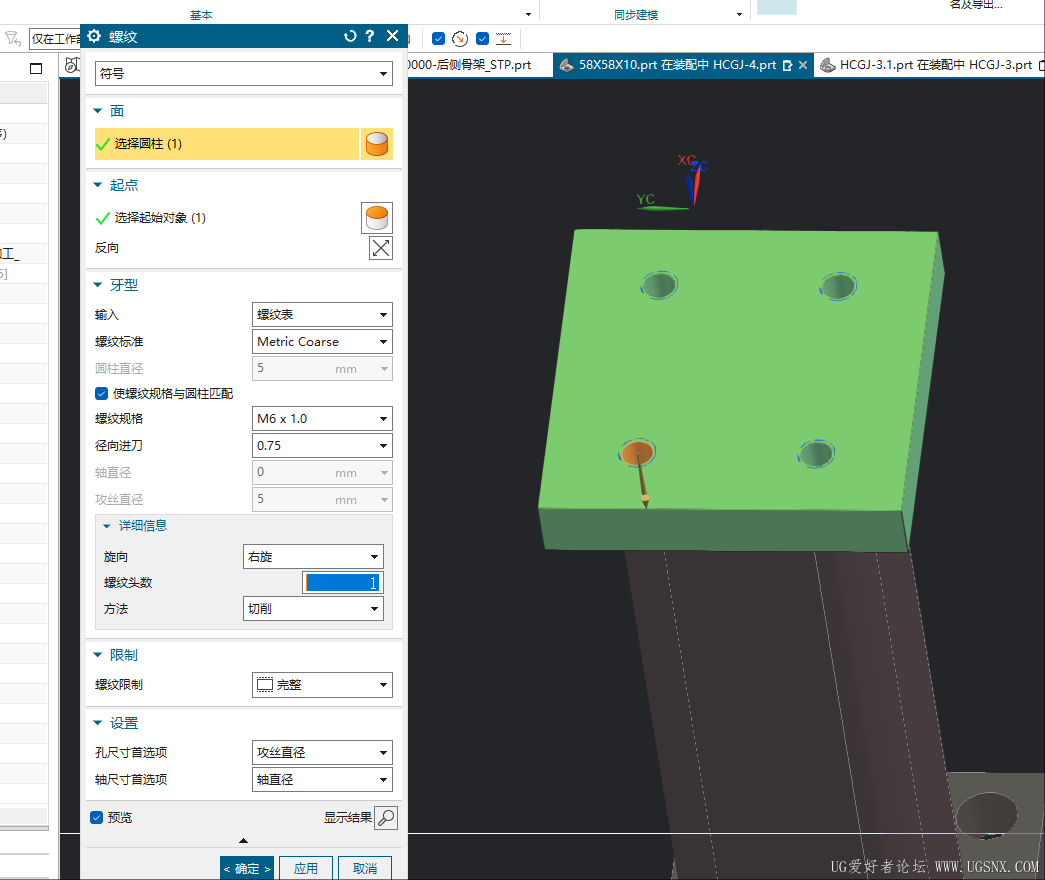
Task: Click the 螺纹头数 input field
Action: (343, 583)
